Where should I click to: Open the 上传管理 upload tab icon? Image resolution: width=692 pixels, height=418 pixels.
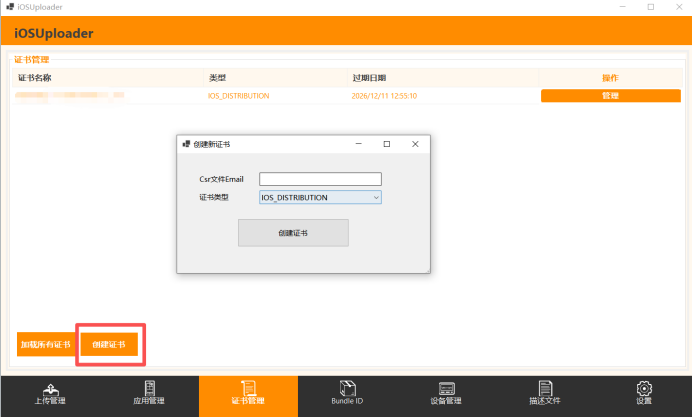point(50,388)
